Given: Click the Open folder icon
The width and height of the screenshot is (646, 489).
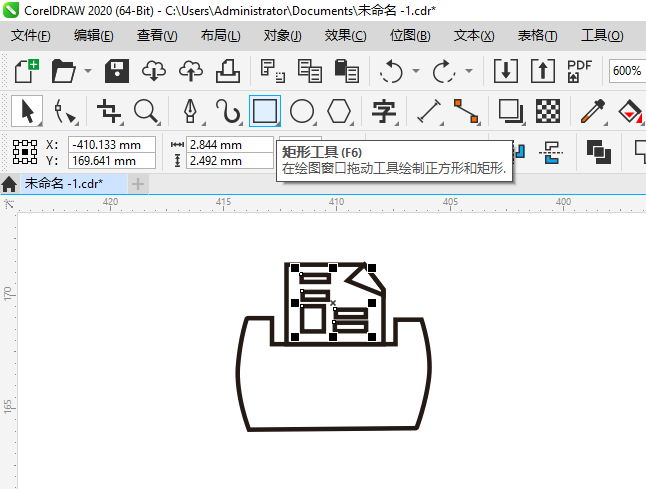Looking at the screenshot, I should [63, 71].
